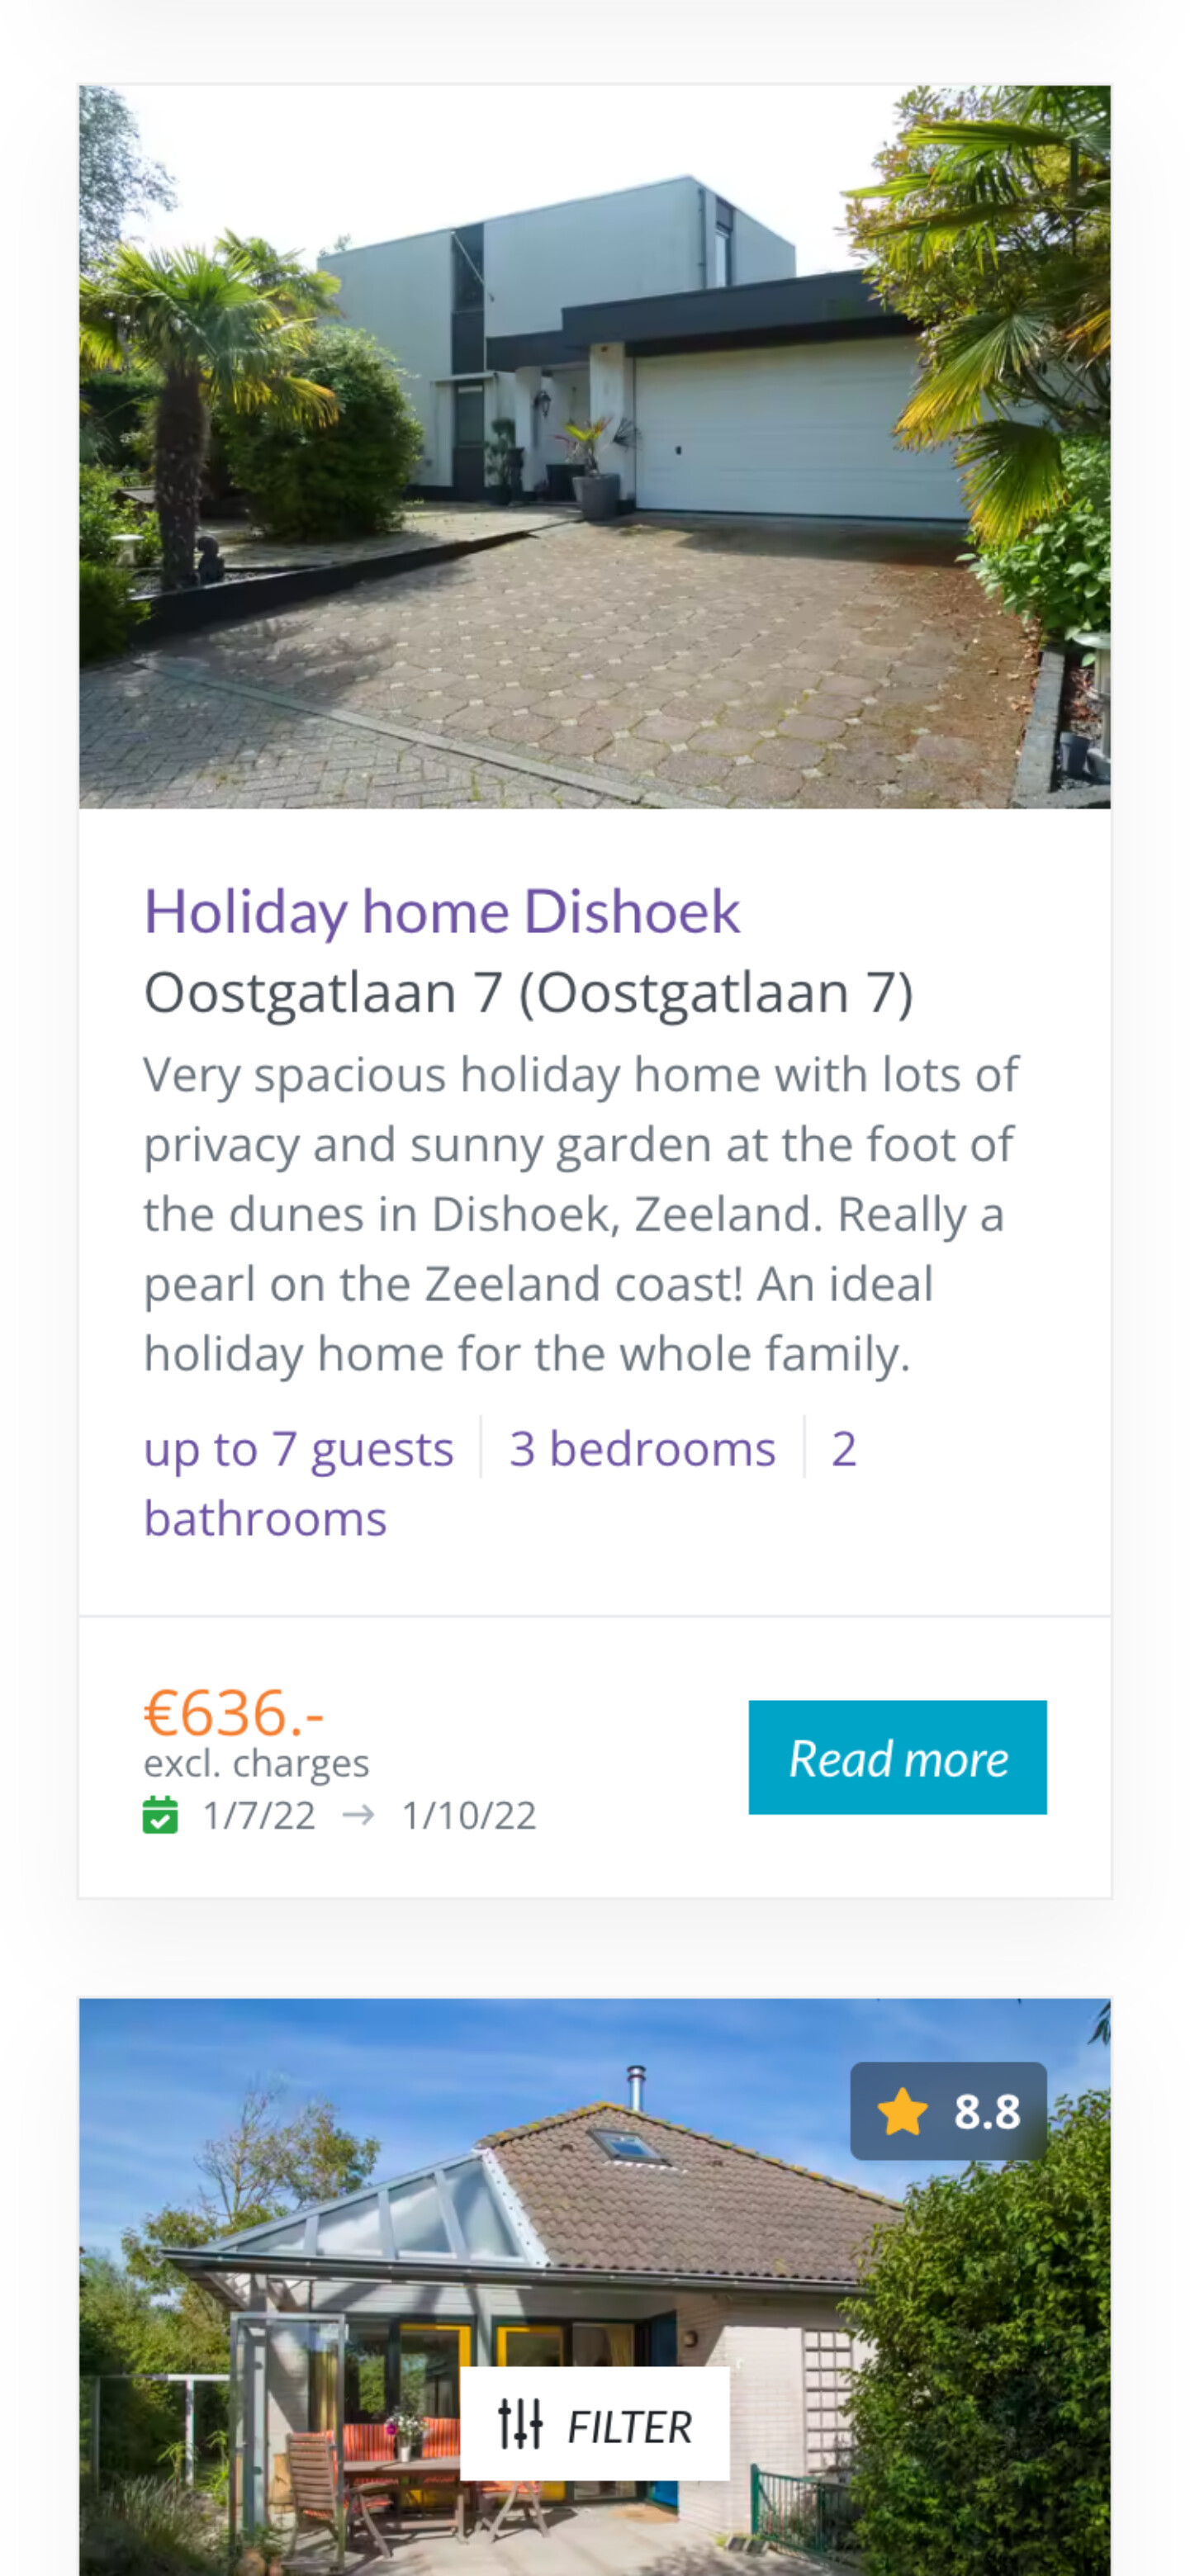Image resolution: width=1190 pixels, height=2576 pixels.
Task: Click the green calendar check icon
Action: click(x=160, y=1815)
